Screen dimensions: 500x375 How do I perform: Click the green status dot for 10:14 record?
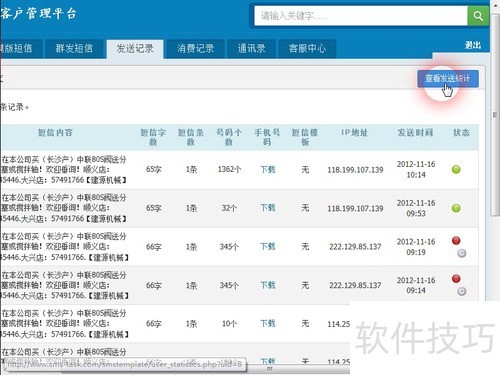(456, 169)
